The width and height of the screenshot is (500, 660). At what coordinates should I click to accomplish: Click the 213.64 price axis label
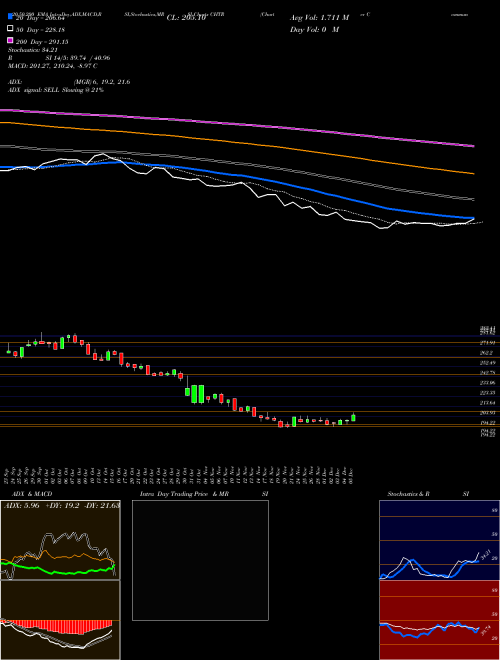tap(488, 403)
